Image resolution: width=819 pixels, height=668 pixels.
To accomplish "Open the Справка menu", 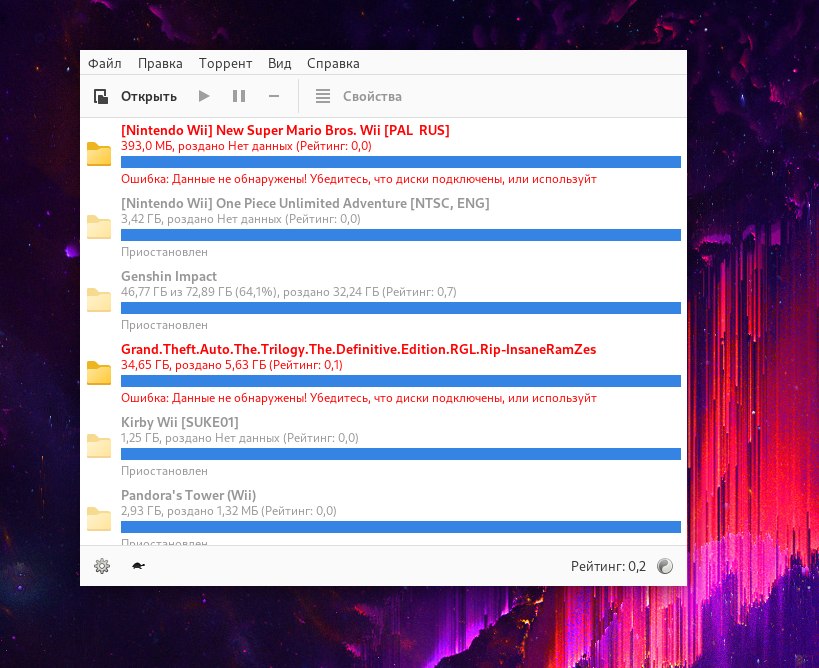I will pyautogui.click(x=333, y=63).
